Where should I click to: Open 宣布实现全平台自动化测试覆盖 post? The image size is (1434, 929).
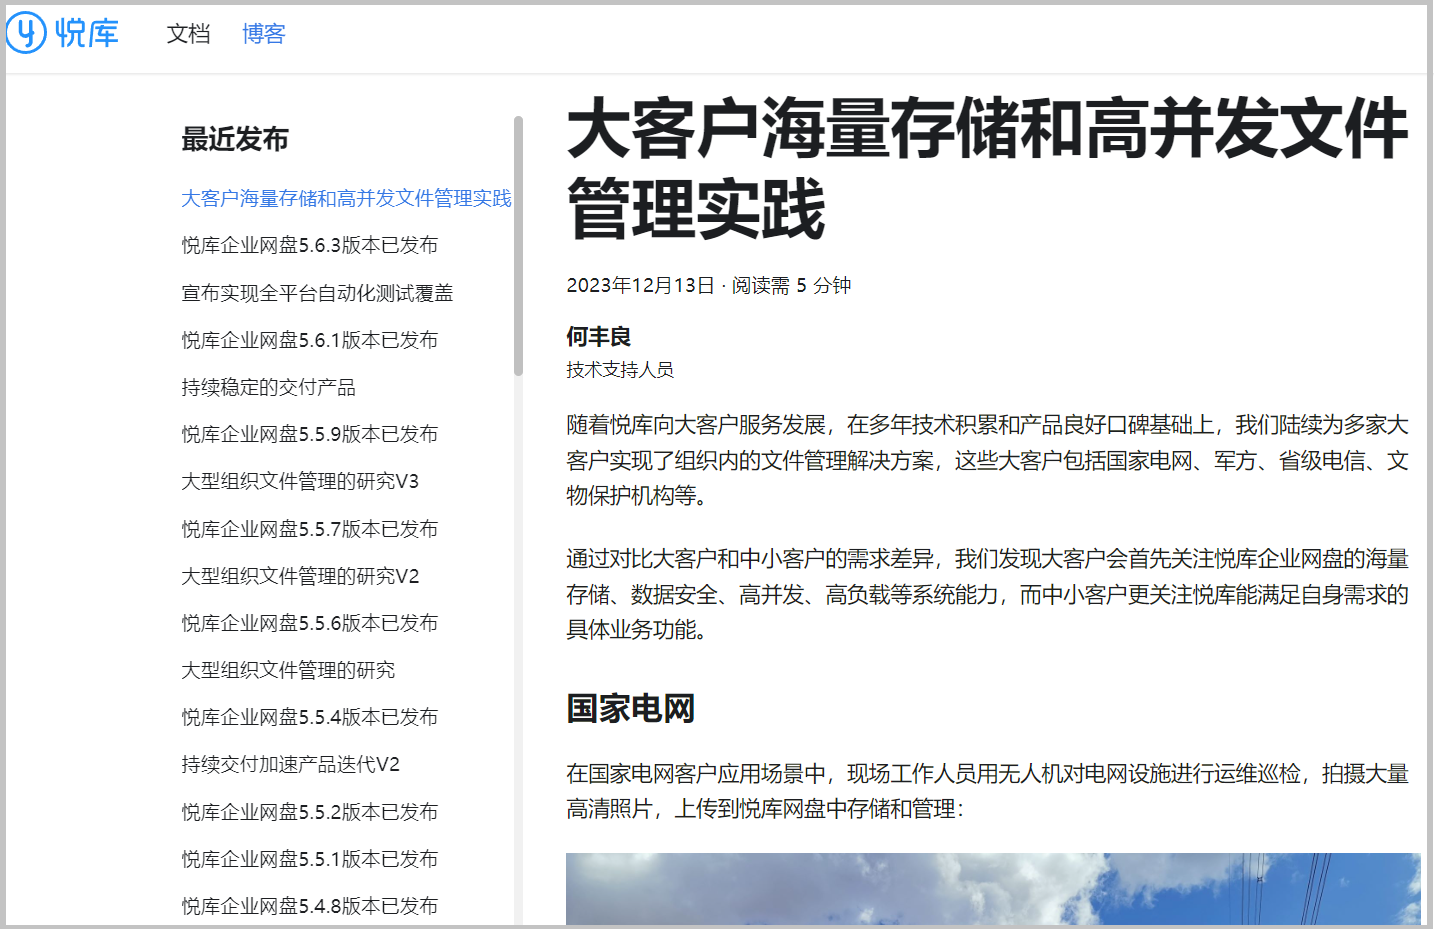[317, 293]
